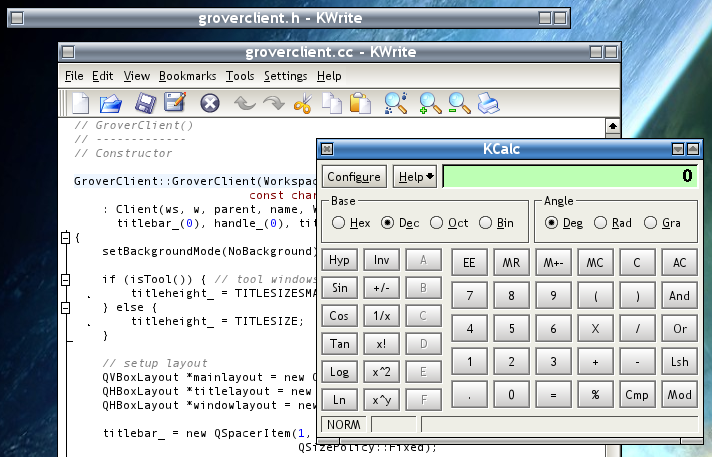
Task: Choose Rad angle mode
Action: pos(613,223)
